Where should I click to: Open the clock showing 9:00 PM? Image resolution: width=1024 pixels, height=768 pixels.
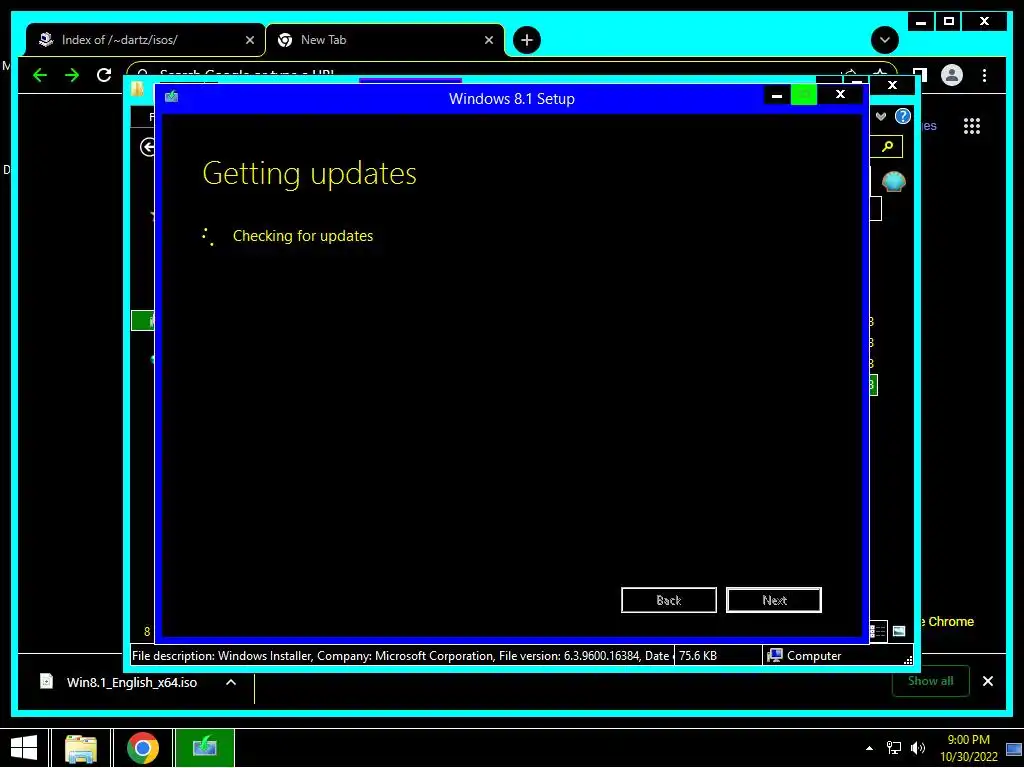pos(968,748)
